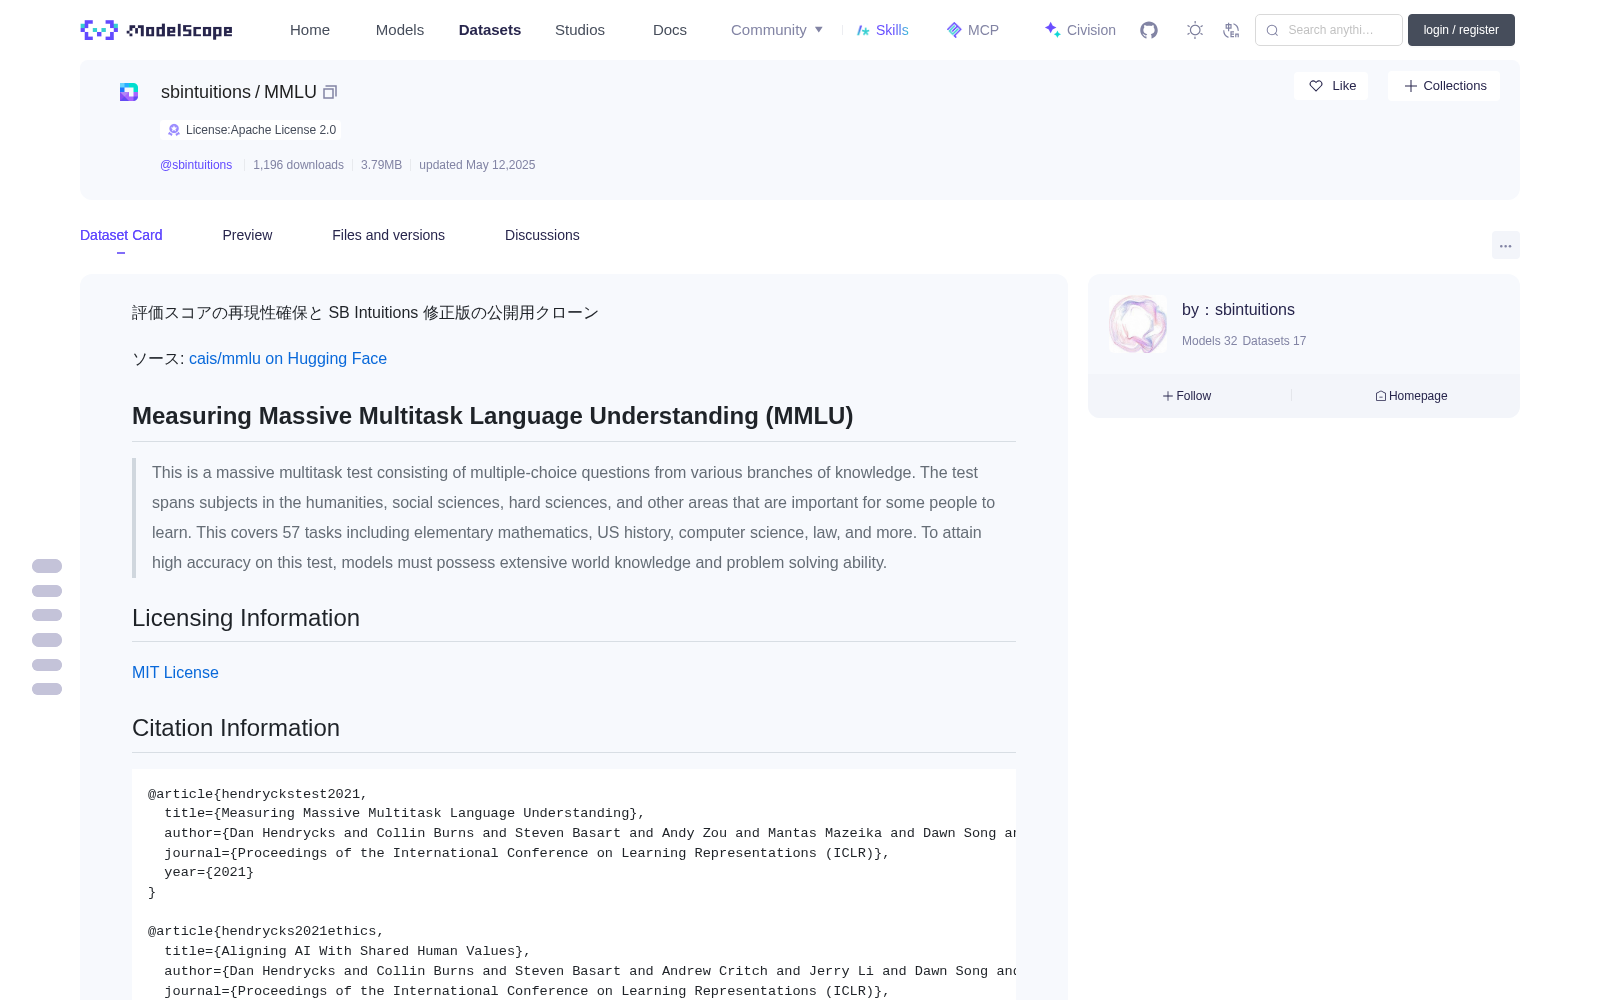Click the Civision star icon
Screen dimensions: 1600x1000
click(x=1052, y=30)
